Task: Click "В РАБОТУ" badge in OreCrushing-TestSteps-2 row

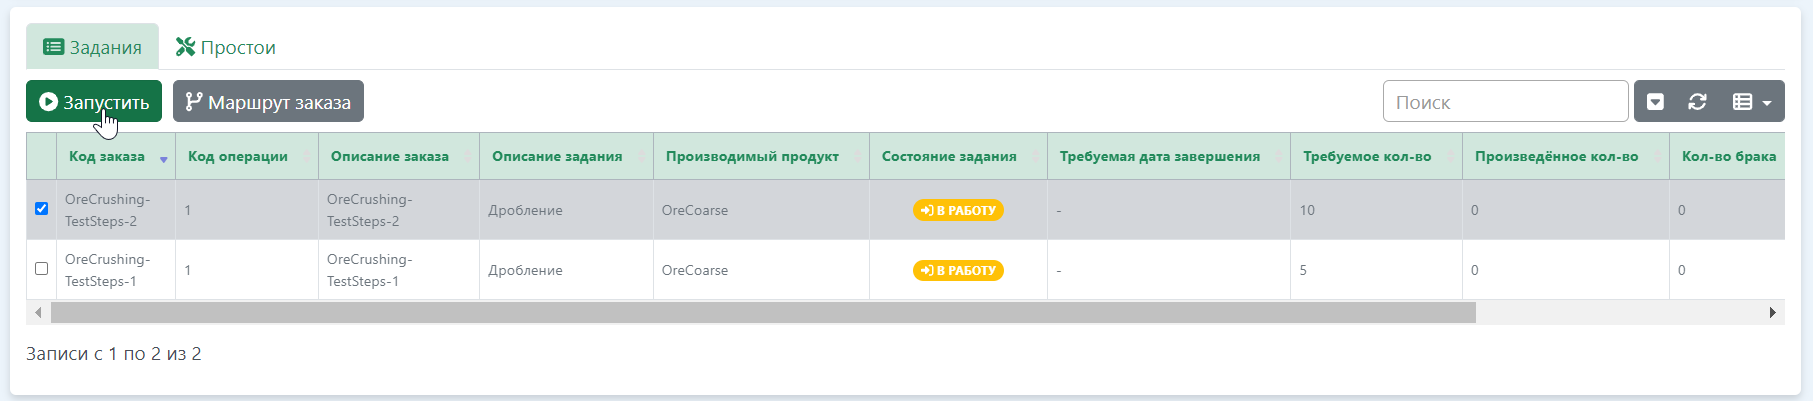Action: click(x=958, y=210)
